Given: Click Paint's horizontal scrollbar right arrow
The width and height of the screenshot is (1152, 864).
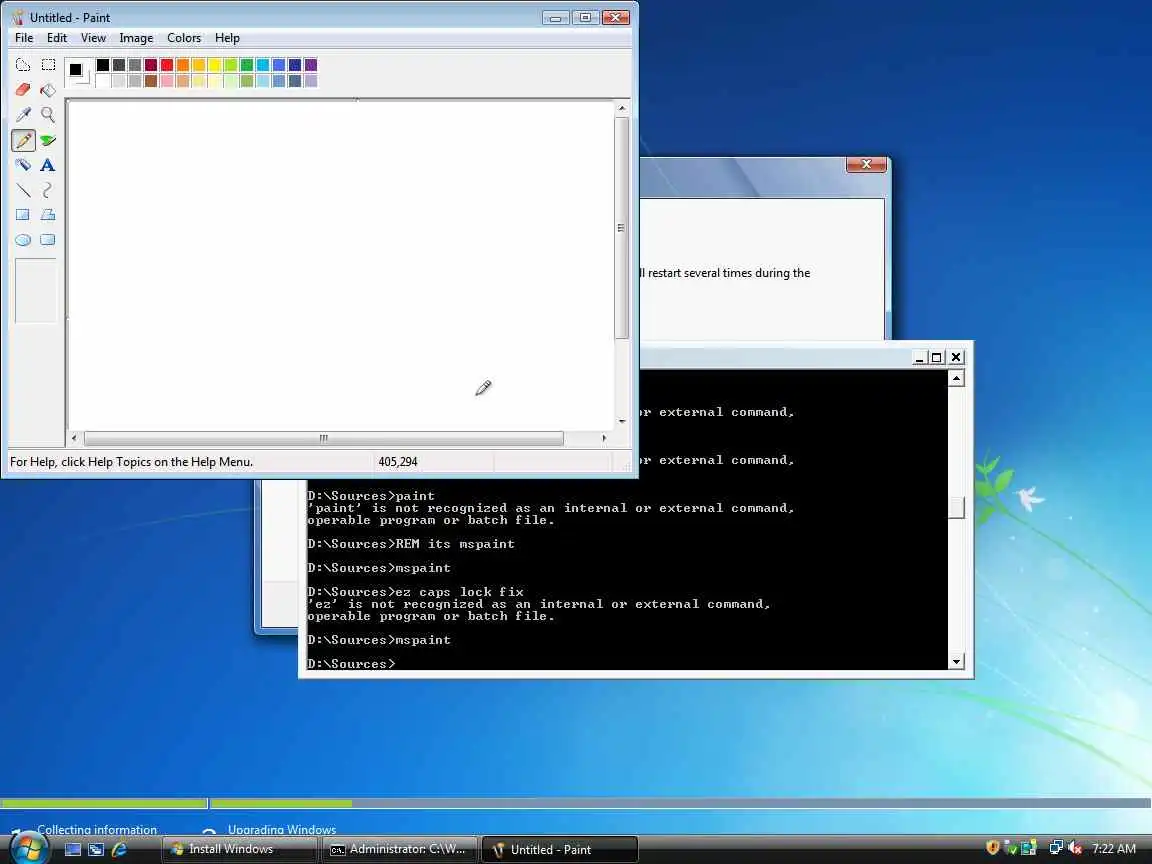Looking at the screenshot, I should 604,438.
